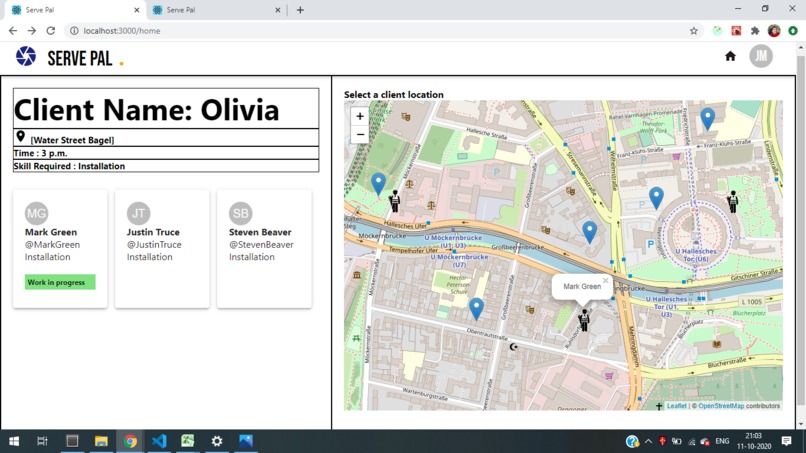
Task: Open Task View in taskbar
Action: [x=42, y=441]
